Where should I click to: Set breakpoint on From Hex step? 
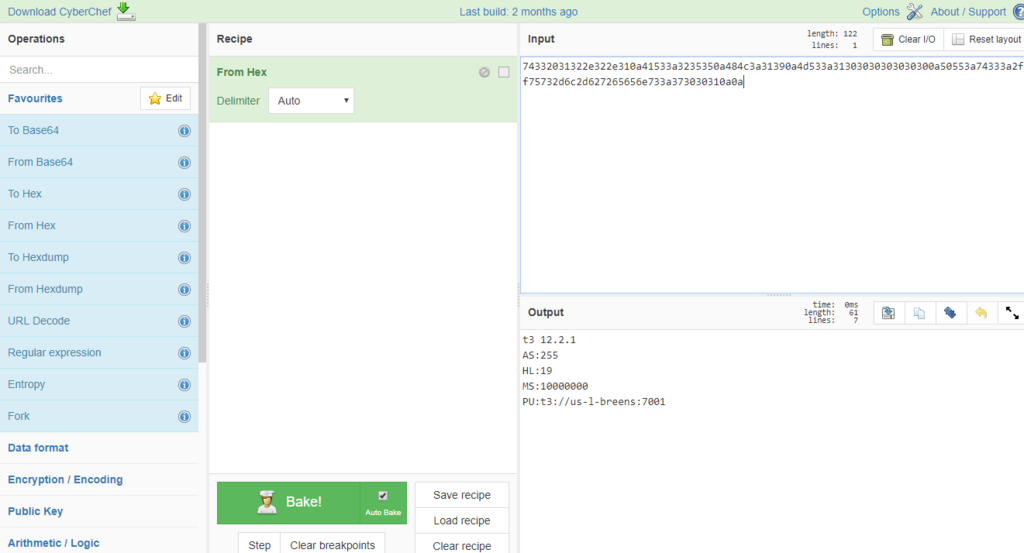point(504,72)
